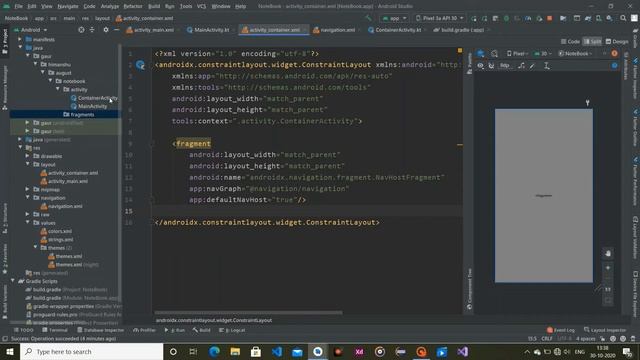Open the Event Log
The image size is (640, 360).
560,330
